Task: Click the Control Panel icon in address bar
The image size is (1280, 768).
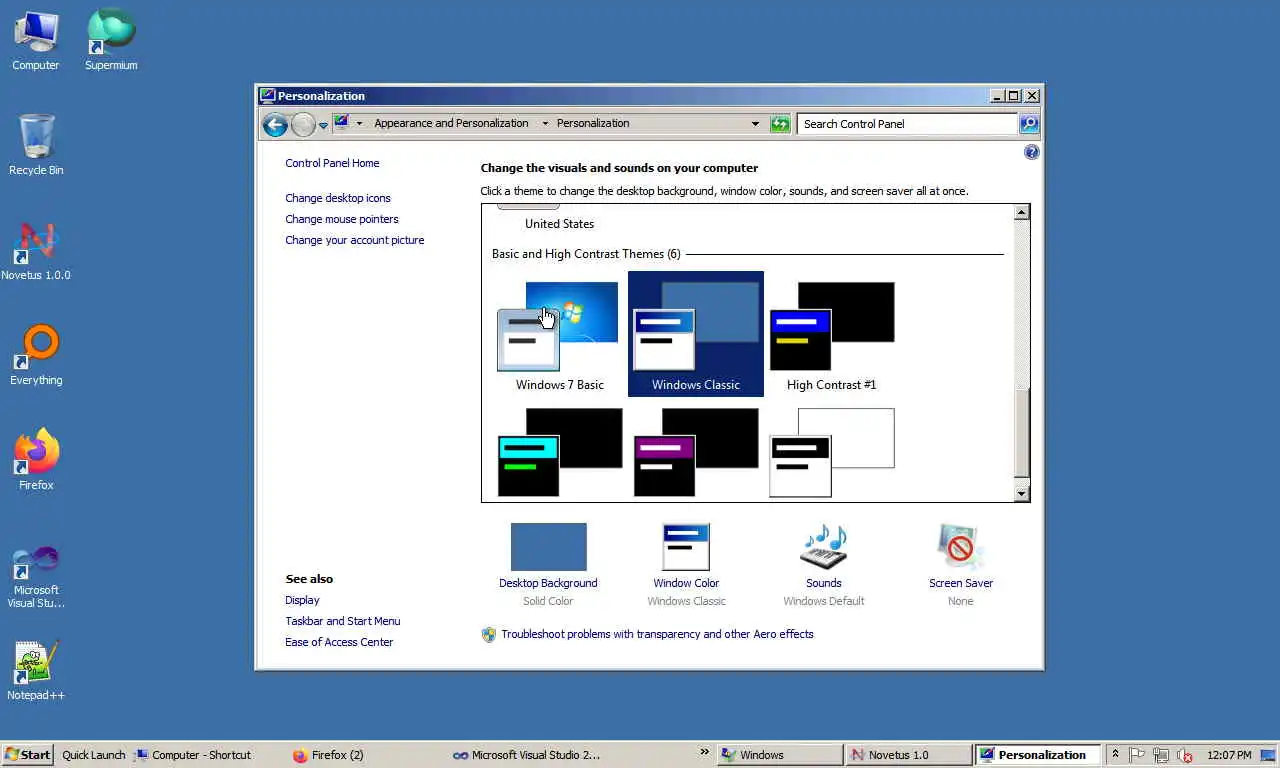Action: pyautogui.click(x=342, y=122)
